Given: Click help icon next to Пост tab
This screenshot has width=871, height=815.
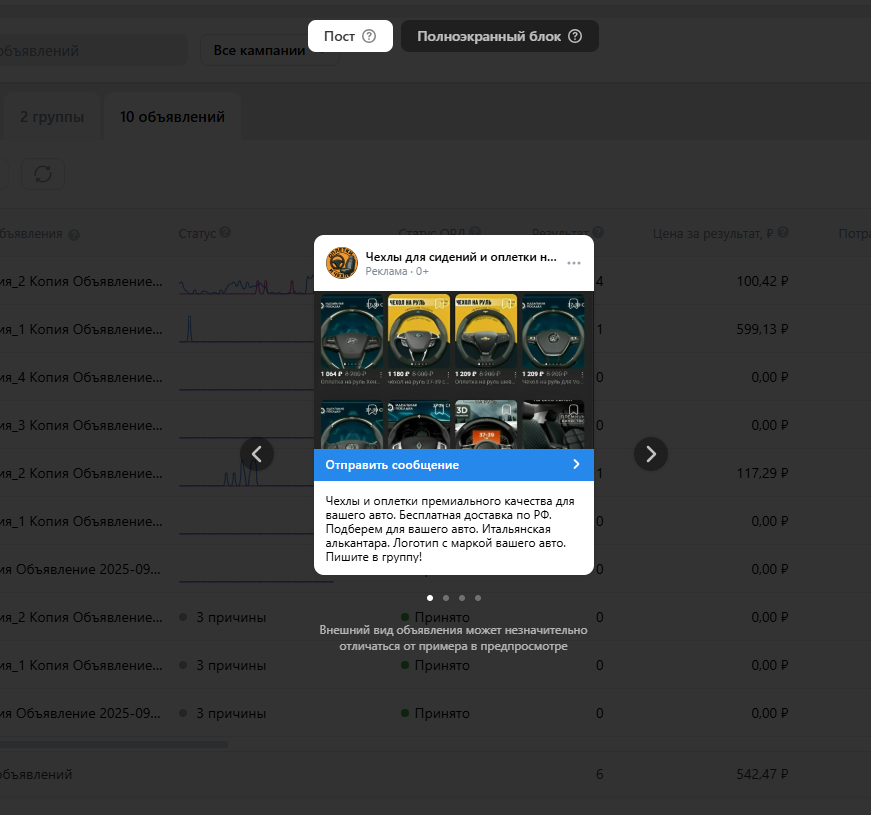Looking at the screenshot, I should pyautogui.click(x=369, y=36).
